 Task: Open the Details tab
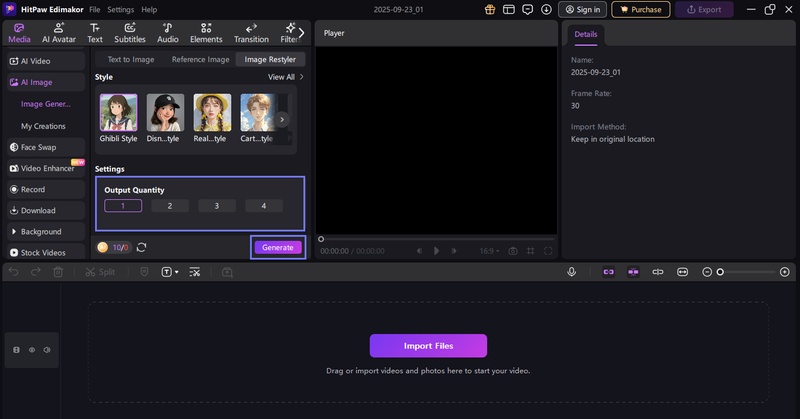(x=586, y=35)
